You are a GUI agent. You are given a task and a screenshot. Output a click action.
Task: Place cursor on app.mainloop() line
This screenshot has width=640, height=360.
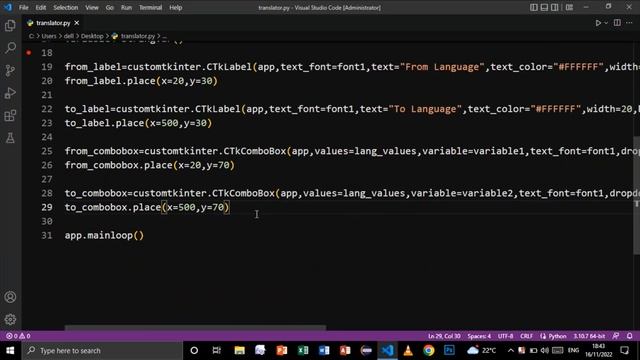[104, 235]
